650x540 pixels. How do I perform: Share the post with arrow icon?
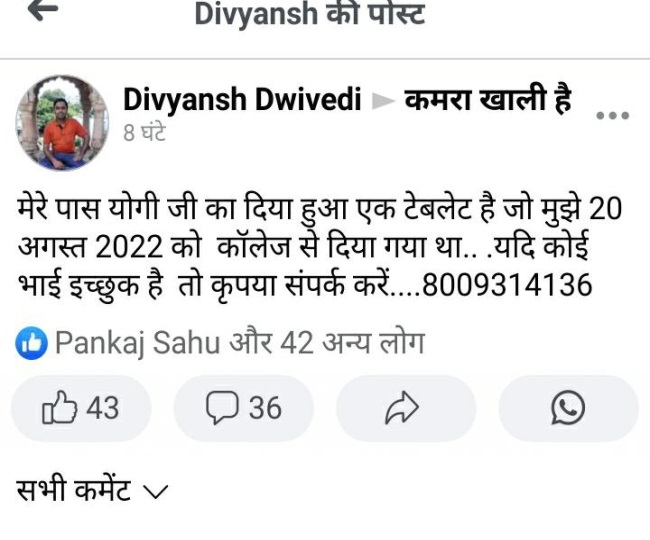[406, 408]
